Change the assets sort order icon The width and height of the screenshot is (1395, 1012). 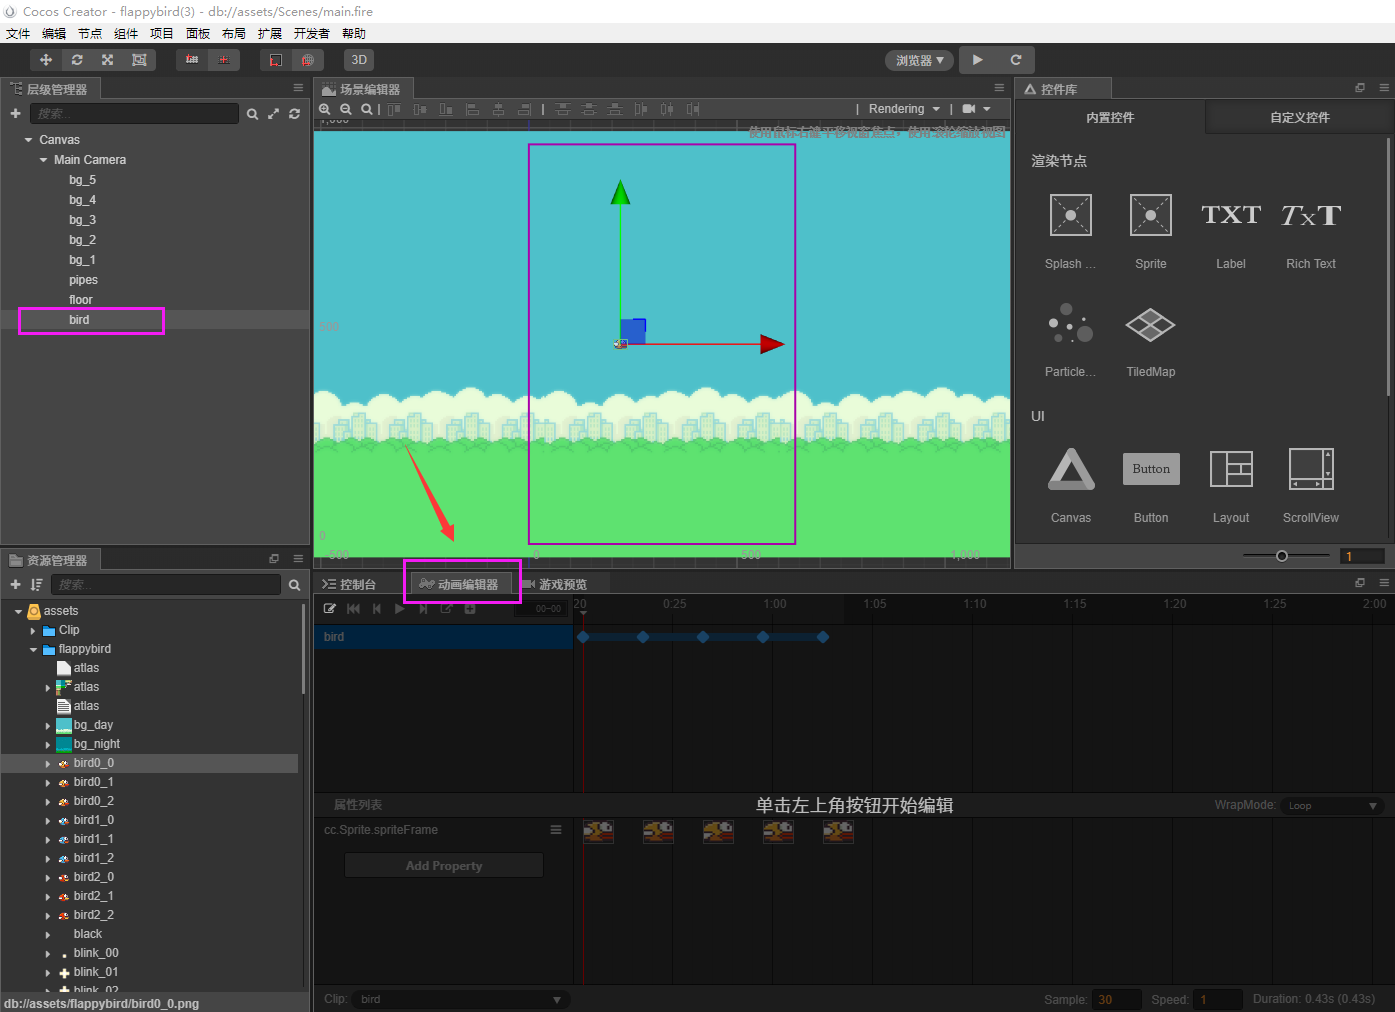click(x=36, y=585)
